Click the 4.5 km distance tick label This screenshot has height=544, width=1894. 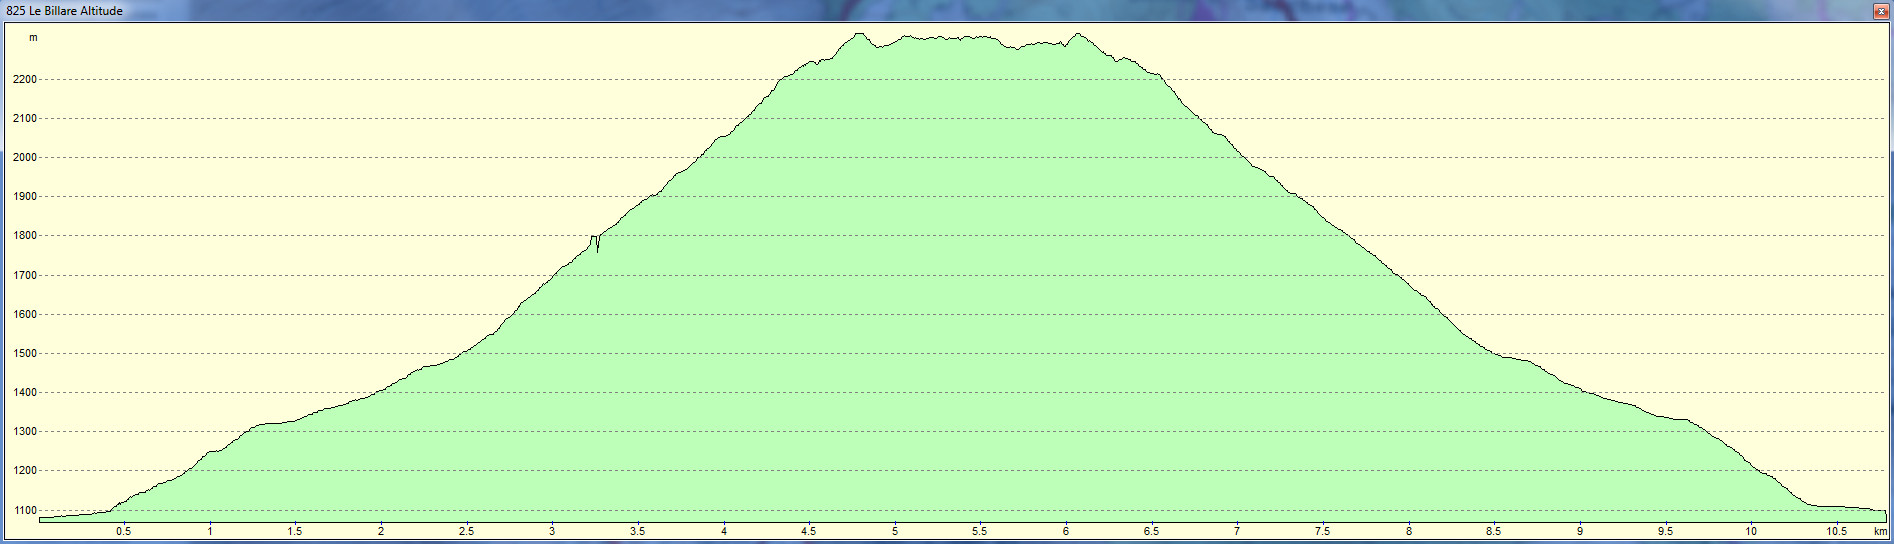(808, 531)
